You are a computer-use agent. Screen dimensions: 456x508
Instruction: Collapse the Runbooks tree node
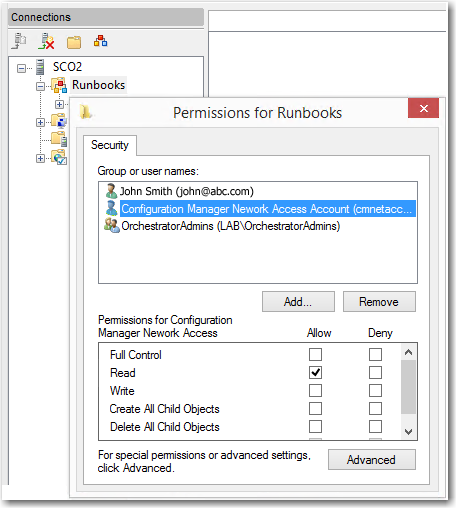pyautogui.click(x=40, y=87)
